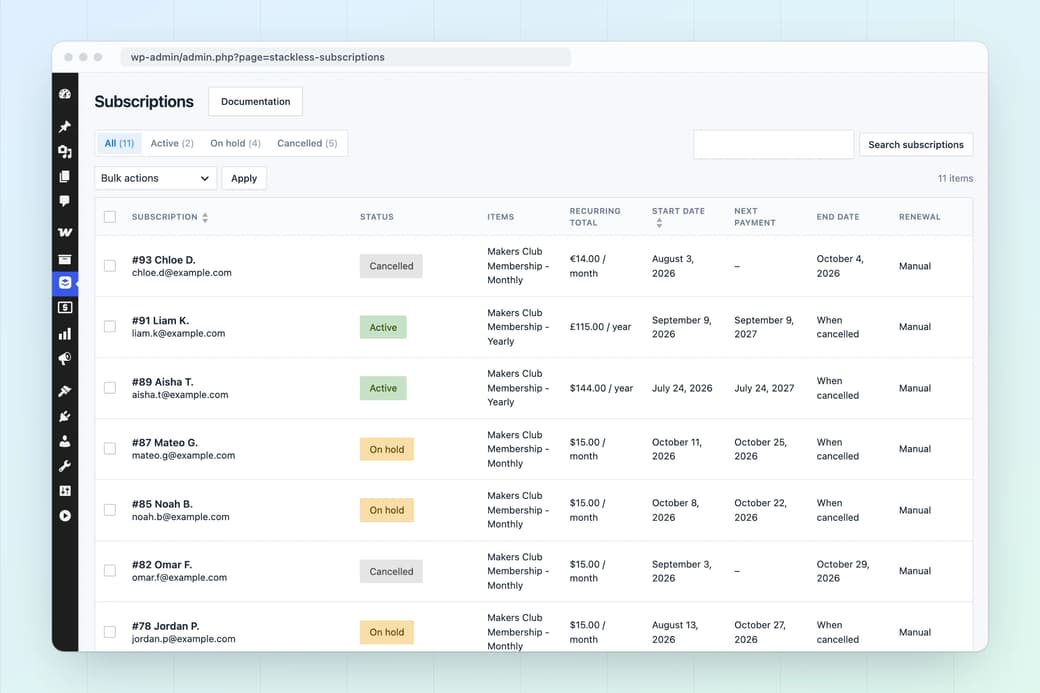Open subscription #93 Chloe D. link
The height and width of the screenshot is (693, 1040).
pos(163,260)
